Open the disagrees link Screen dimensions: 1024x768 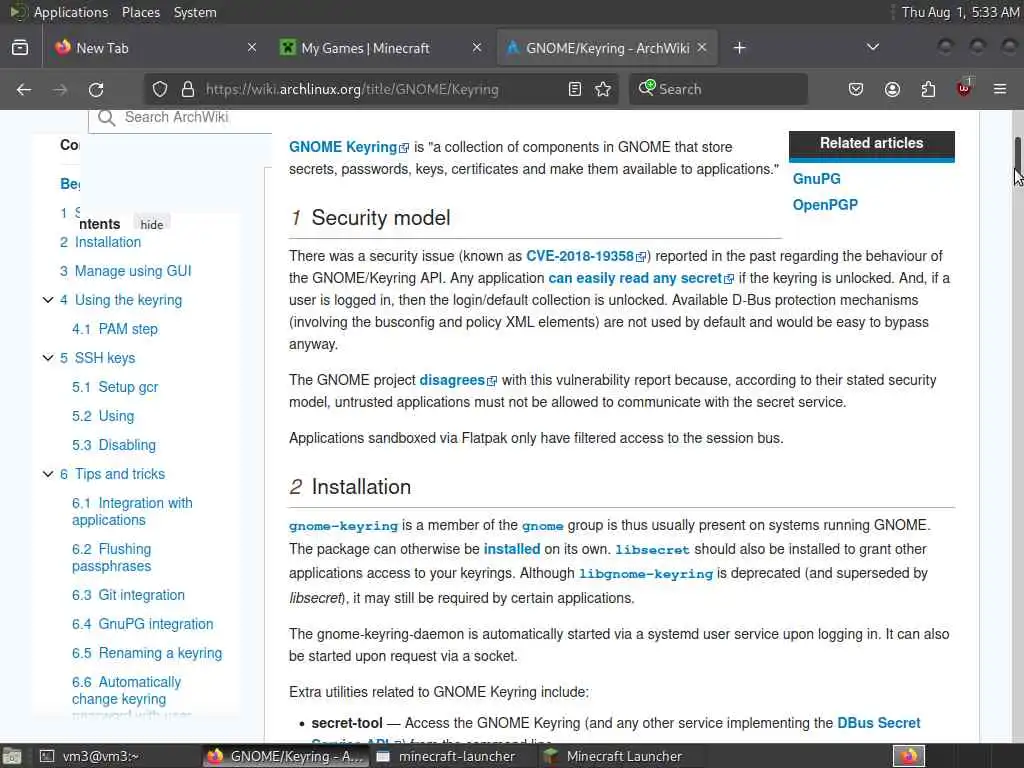tap(458, 380)
